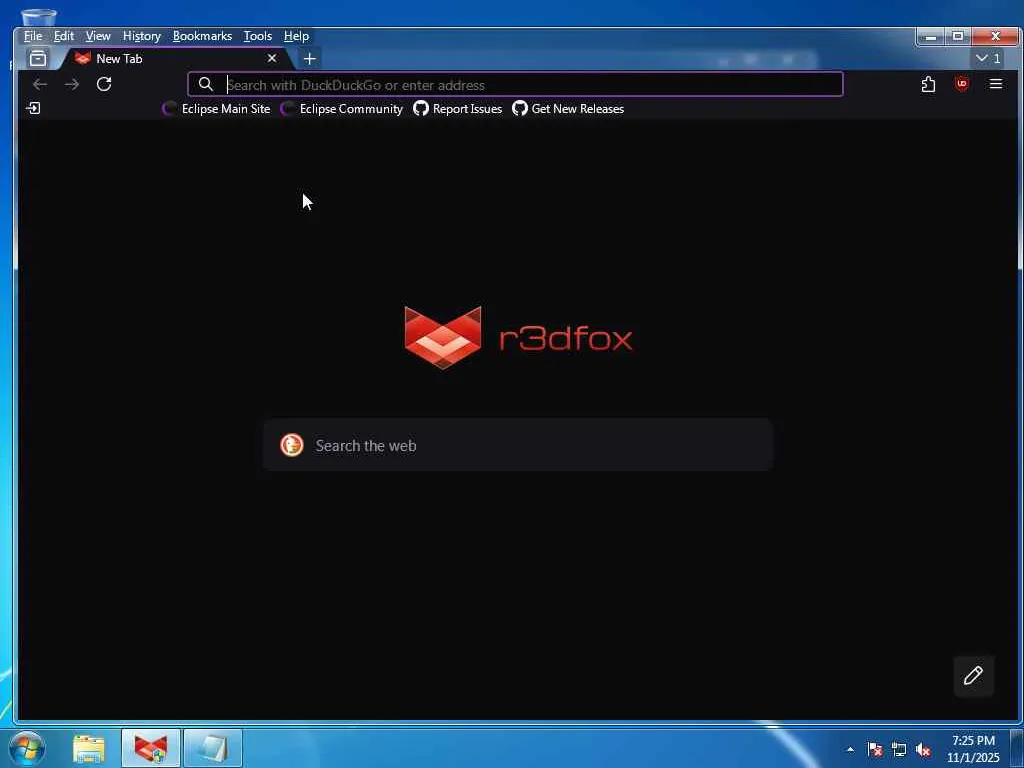Open Report Issues bookmark
This screenshot has height=768, width=1024.
click(458, 109)
